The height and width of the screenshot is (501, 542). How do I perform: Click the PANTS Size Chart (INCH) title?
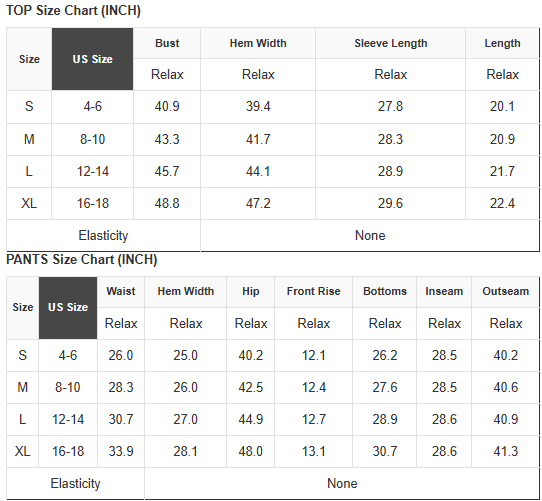pyautogui.click(x=82, y=260)
